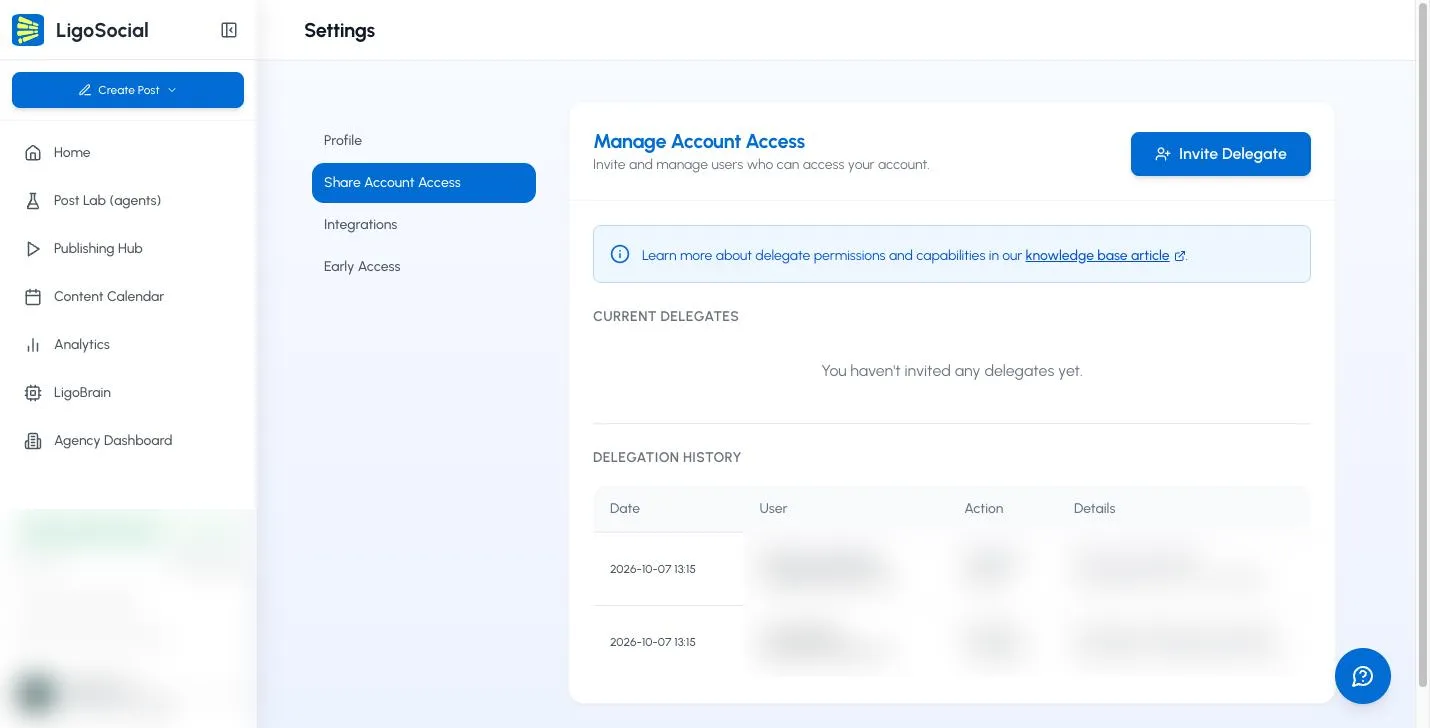Open the Create Post dropdown
The image size is (1430, 728).
128,90
